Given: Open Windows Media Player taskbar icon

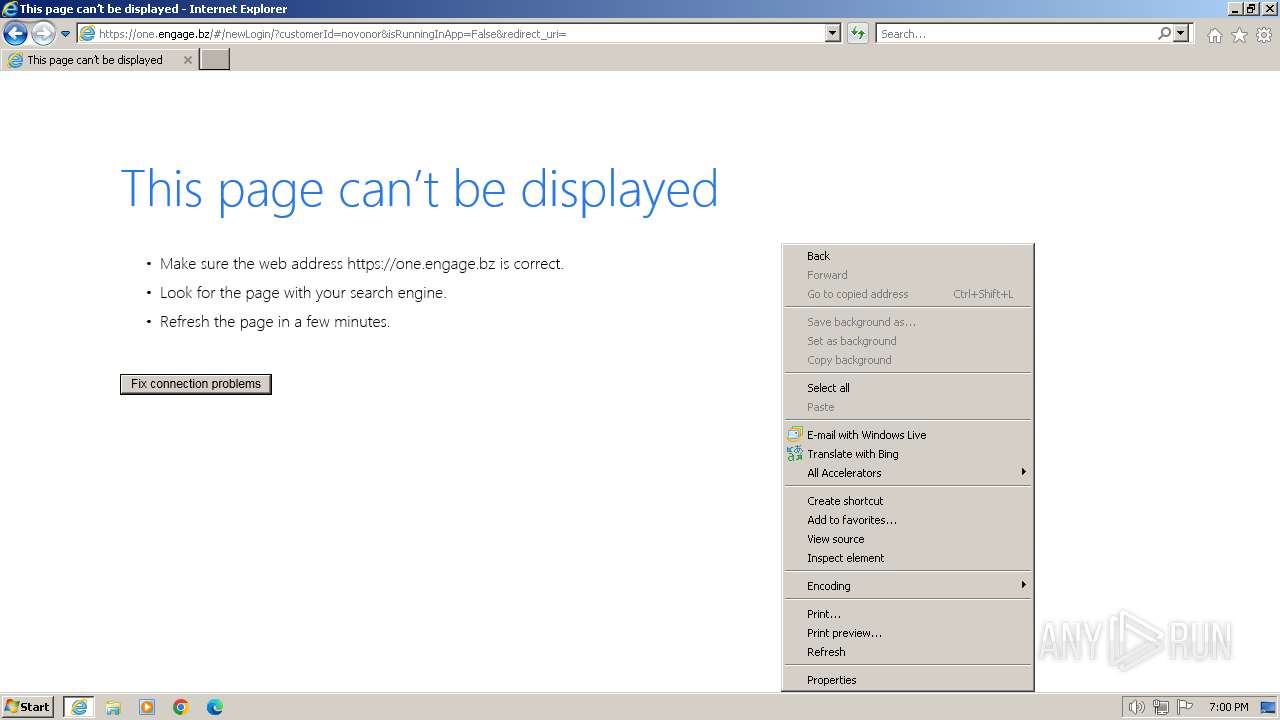Looking at the screenshot, I should [x=147, y=707].
